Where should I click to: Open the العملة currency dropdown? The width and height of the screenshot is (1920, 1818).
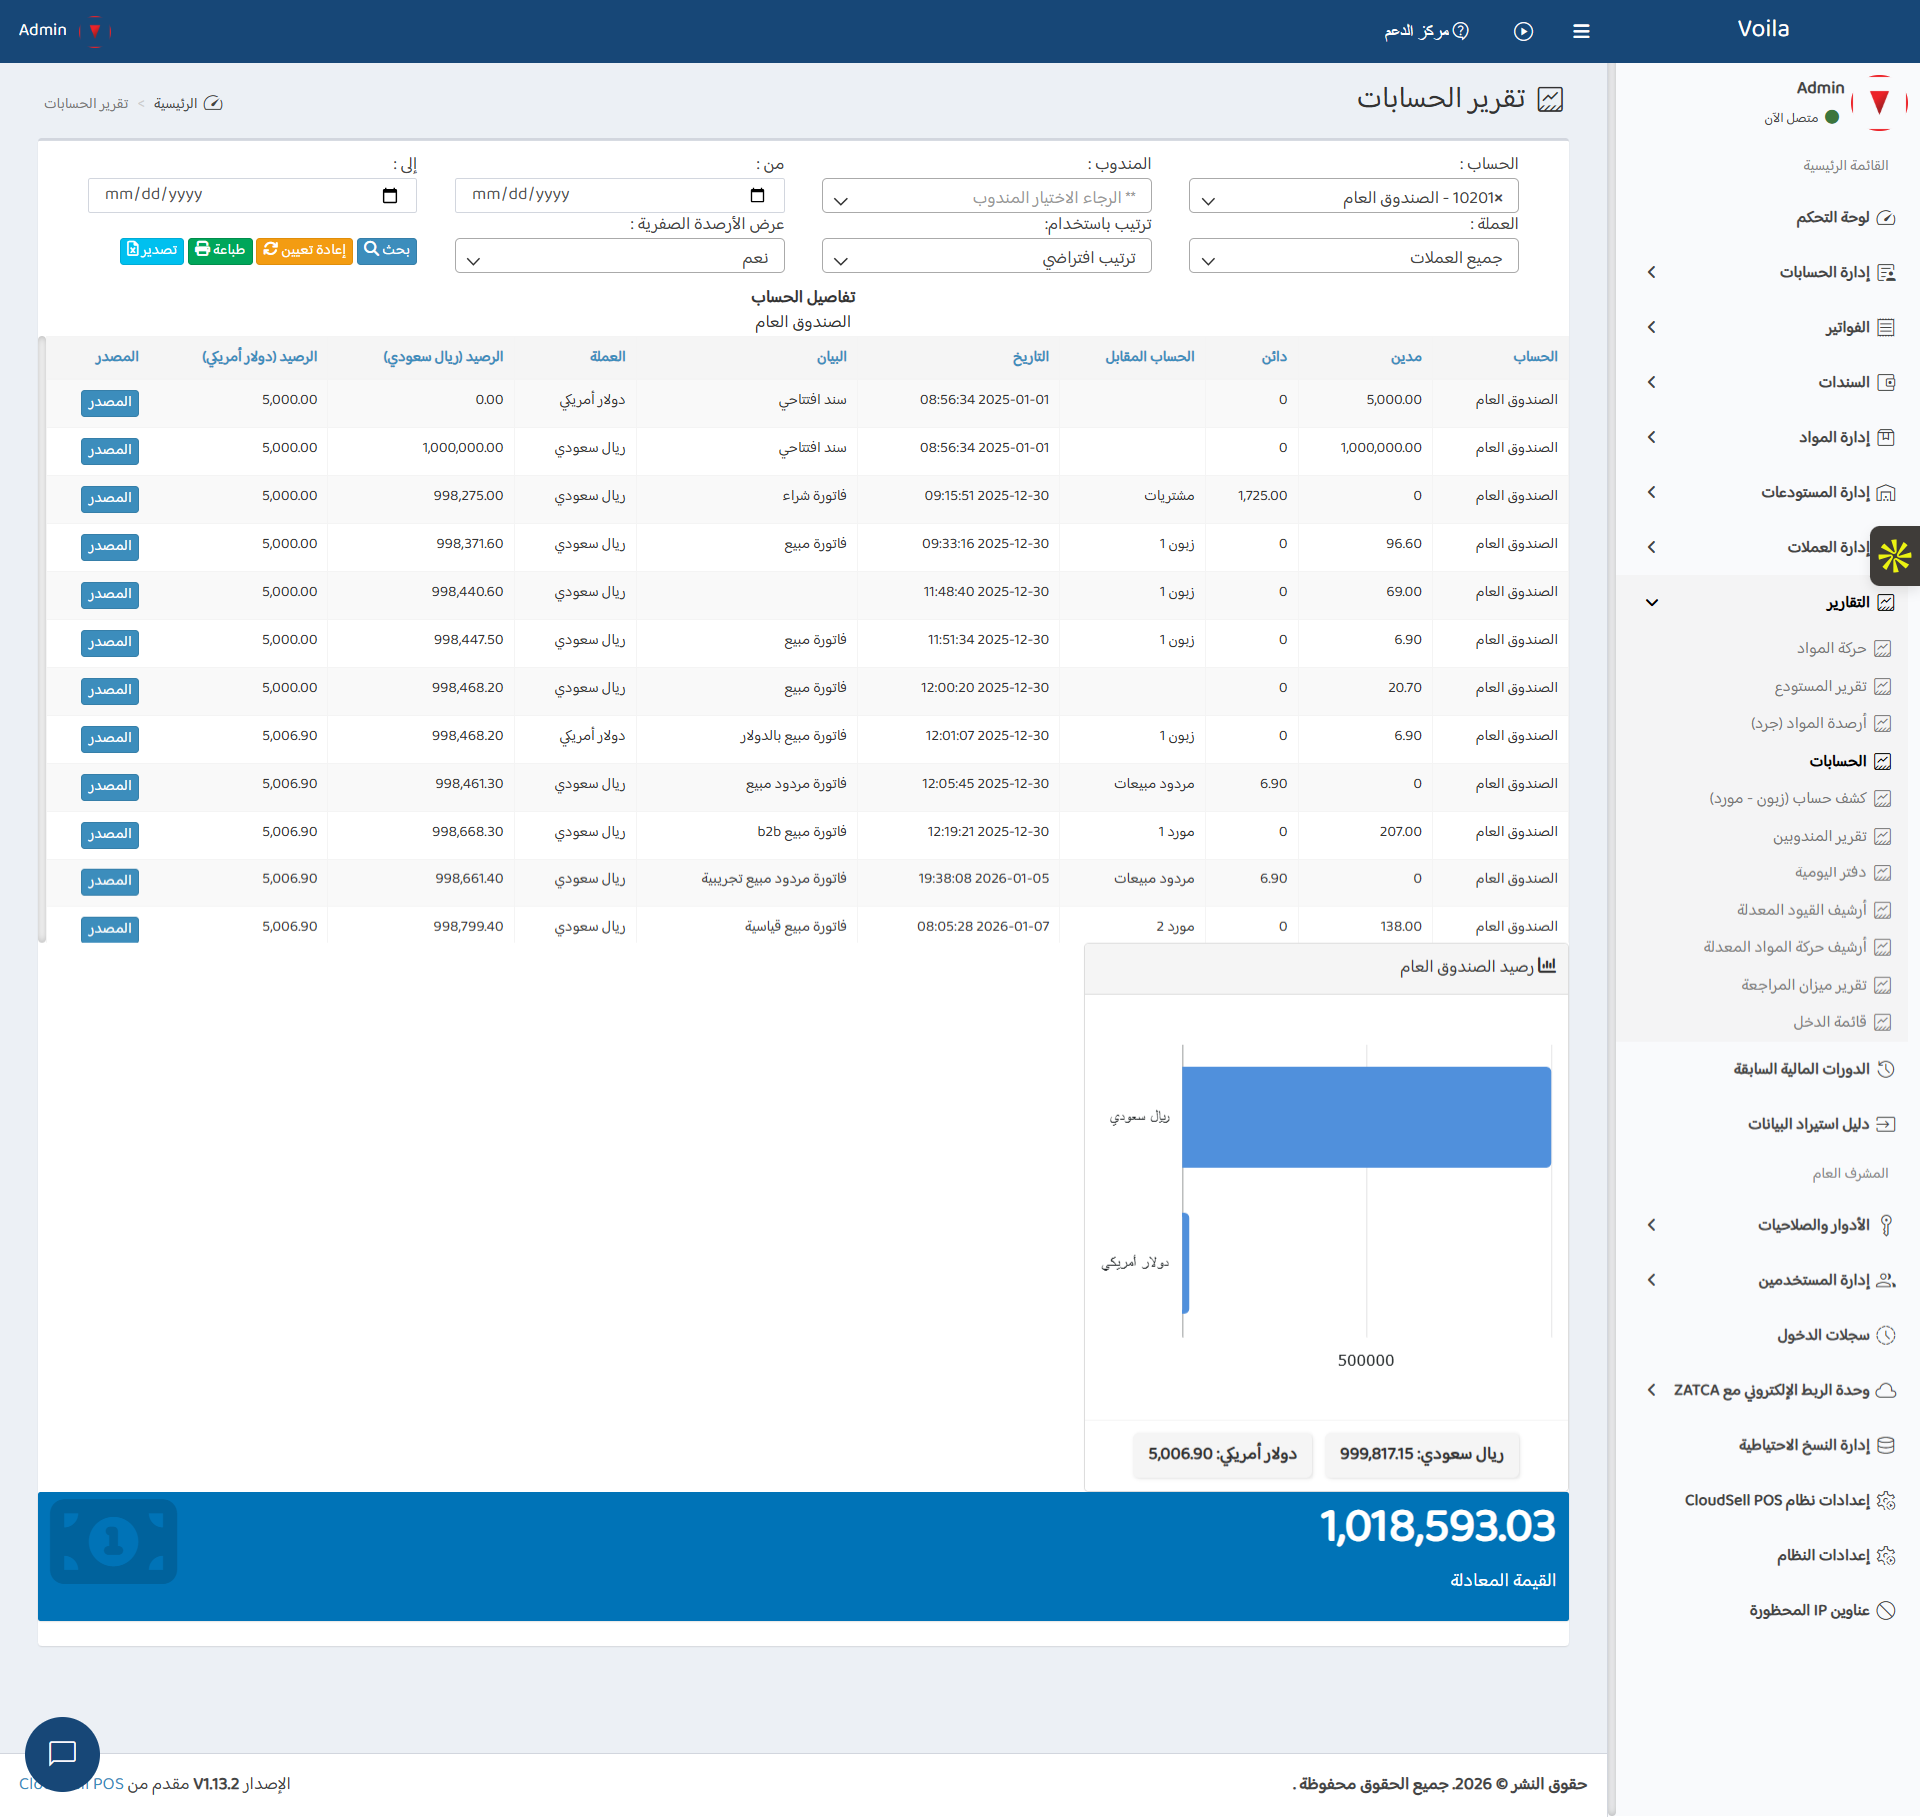click(1353, 257)
